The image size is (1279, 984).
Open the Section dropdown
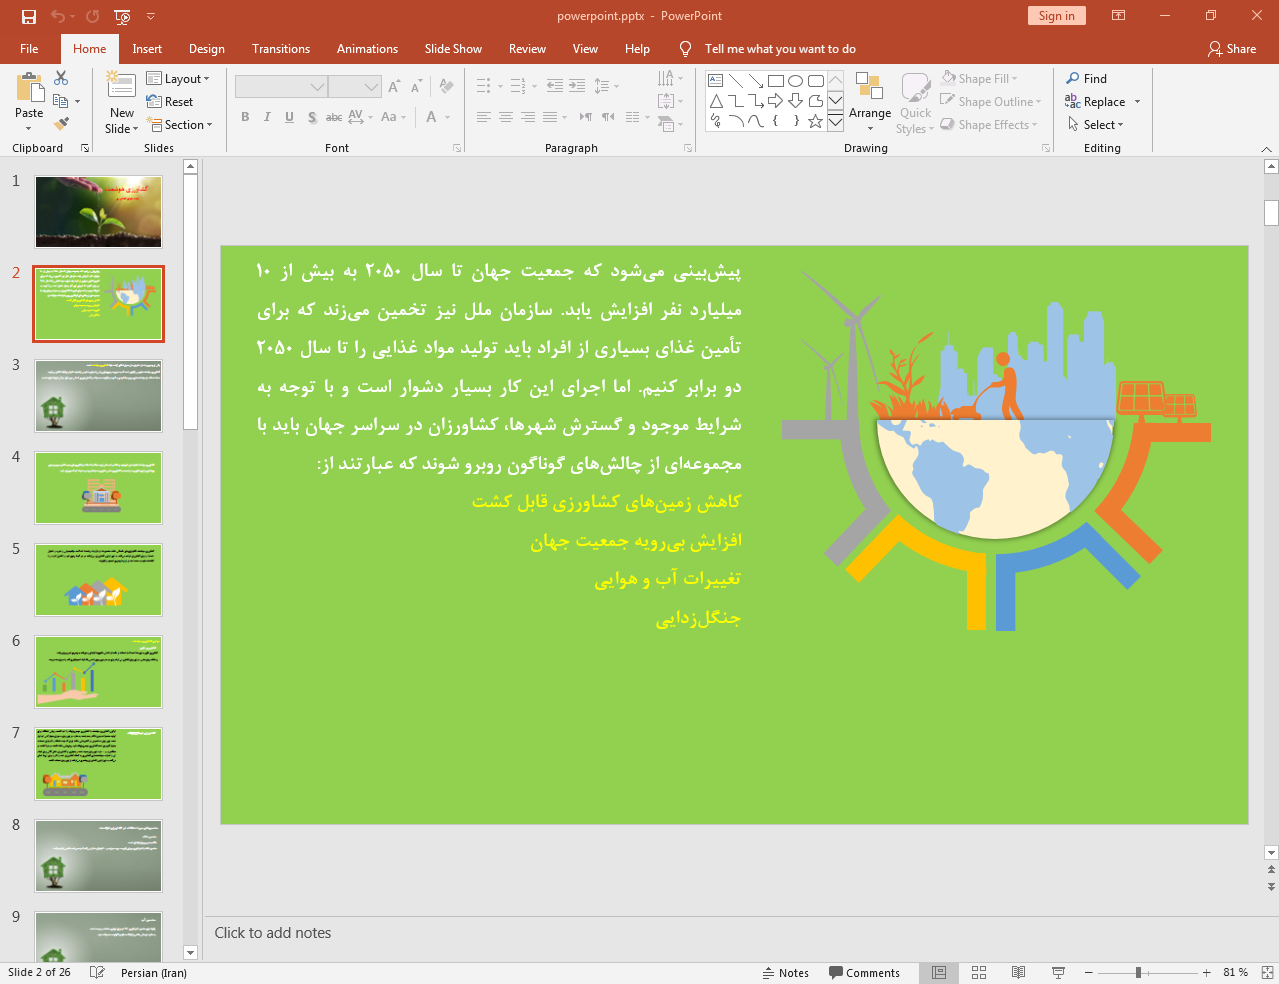(x=180, y=124)
